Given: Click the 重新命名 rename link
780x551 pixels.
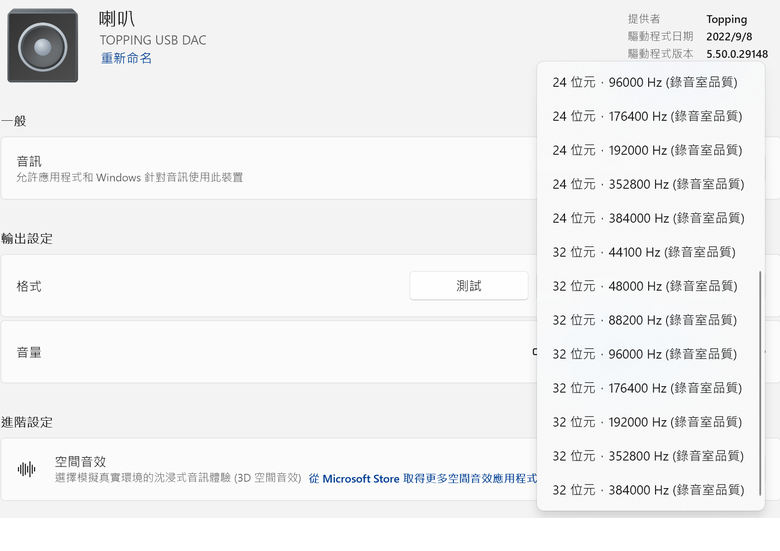Looking at the screenshot, I should tap(126, 58).
